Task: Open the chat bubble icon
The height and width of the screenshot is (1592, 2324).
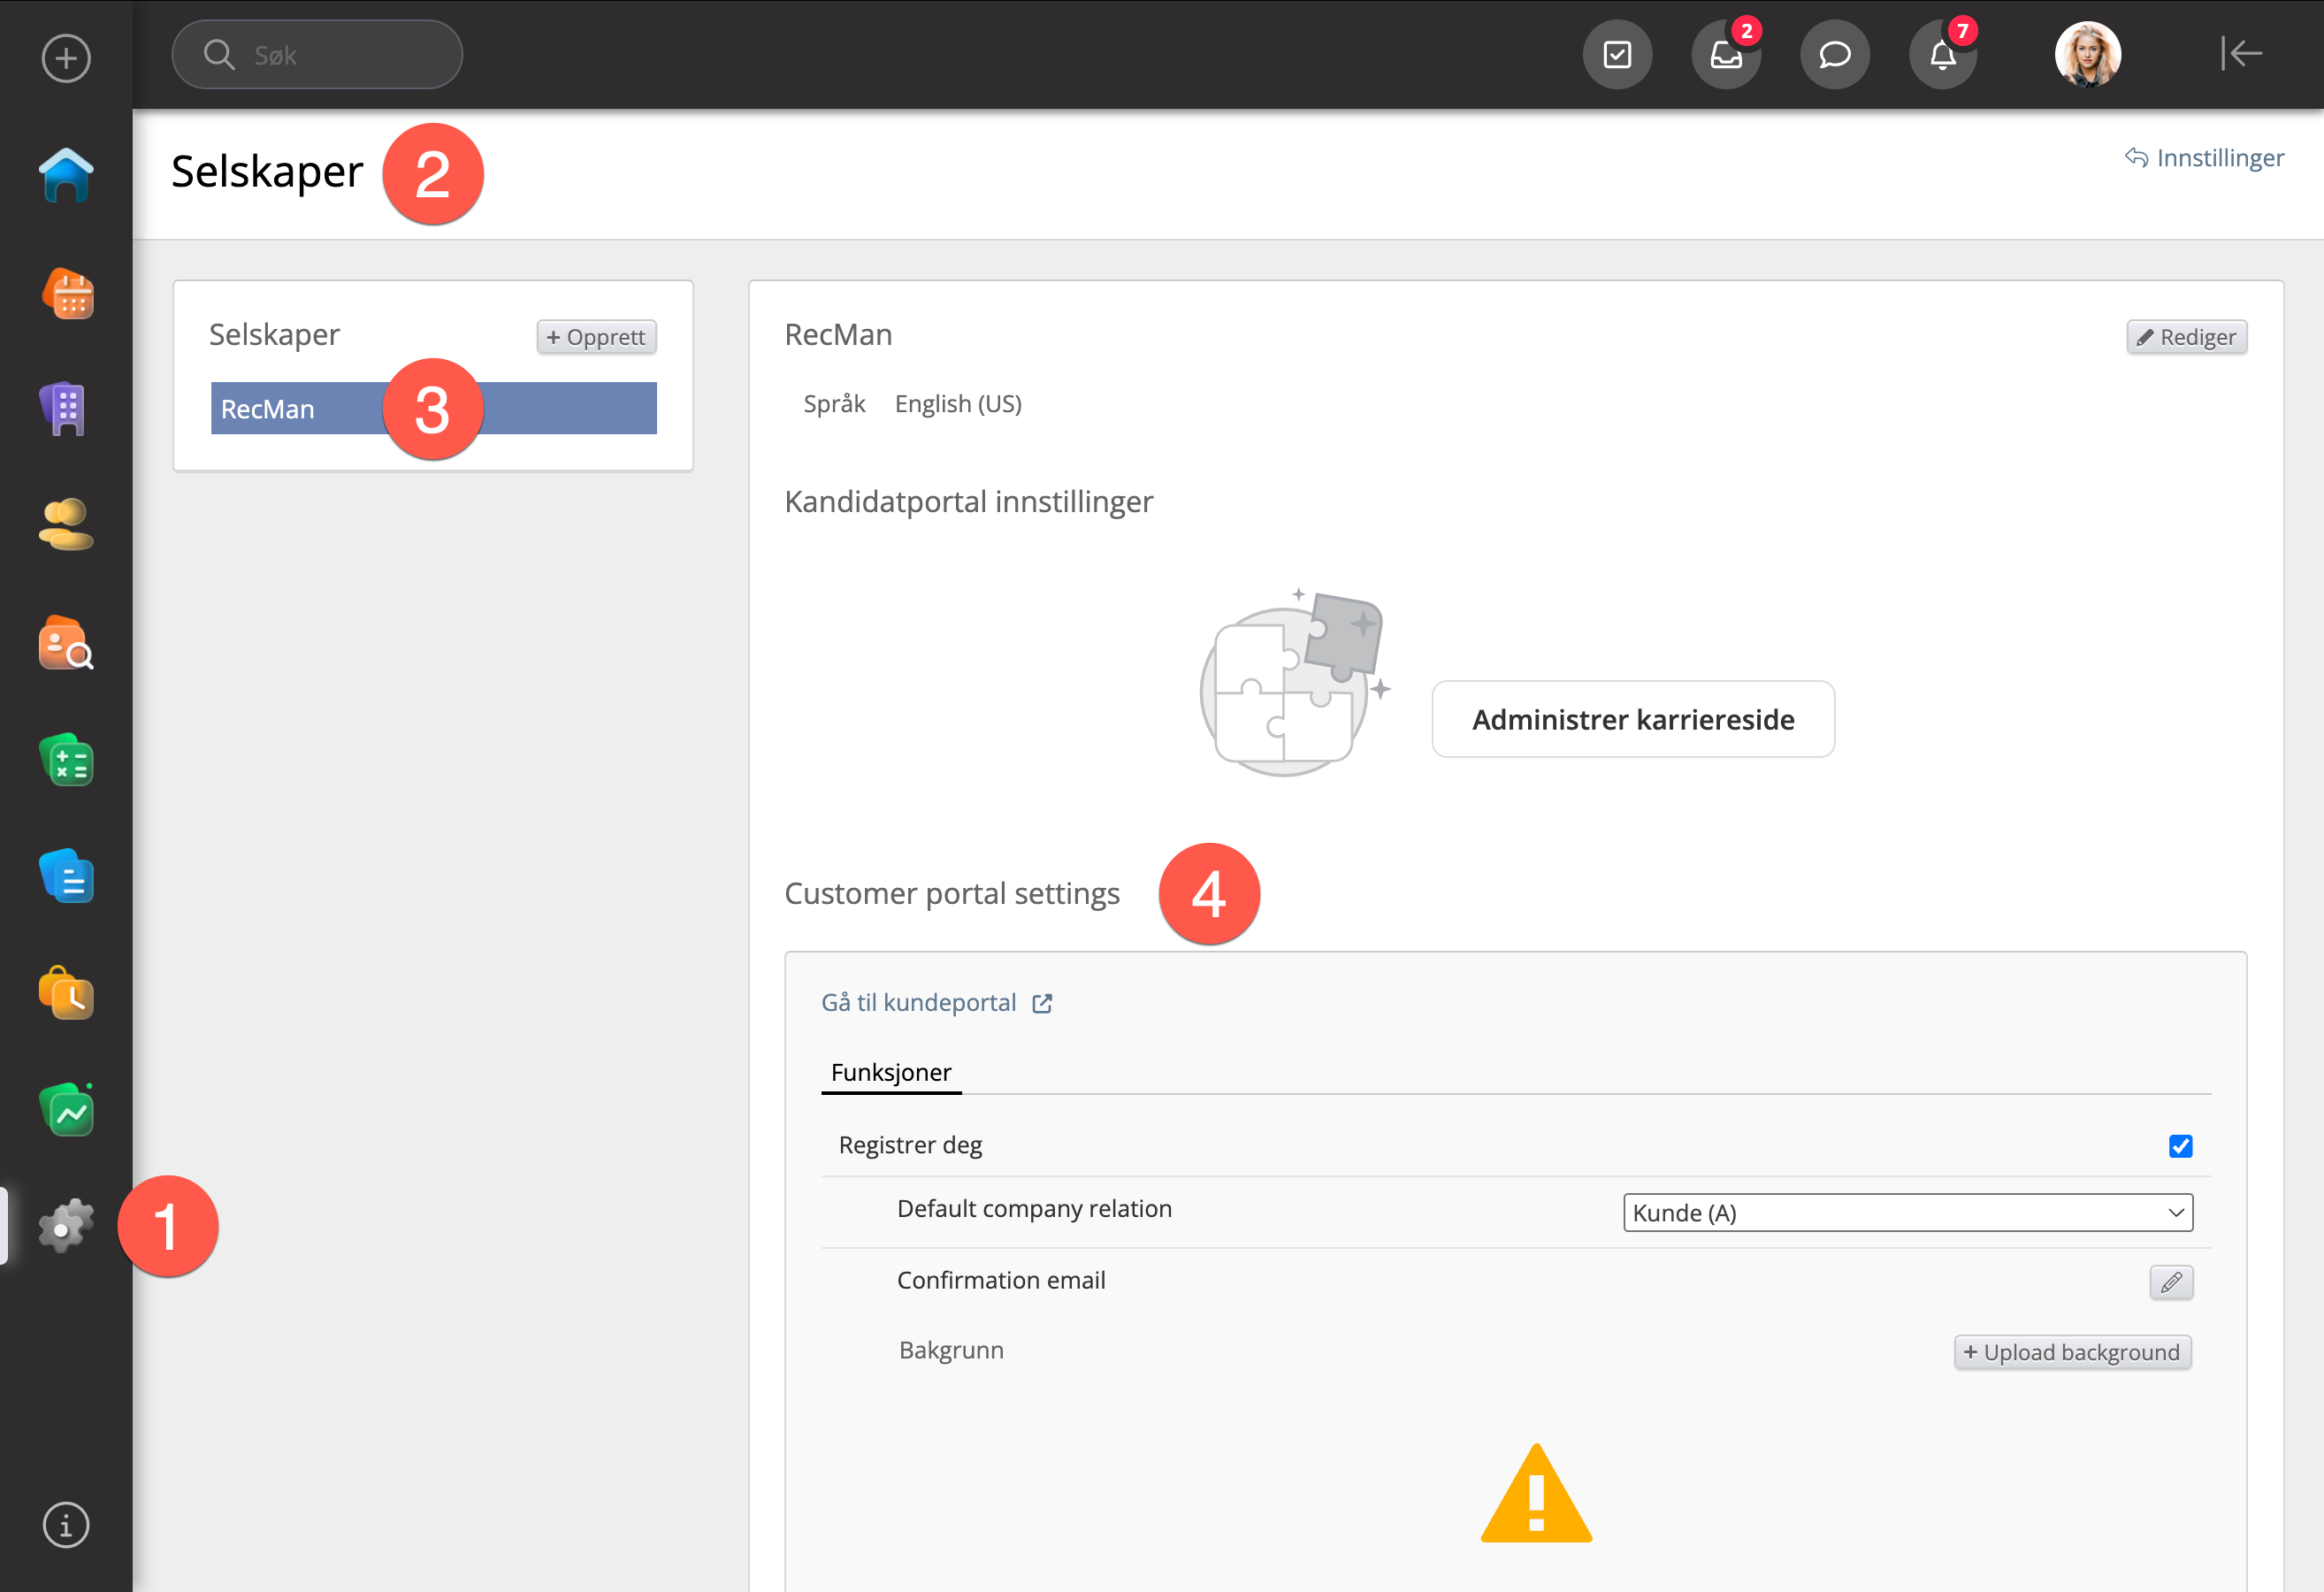Action: [1834, 55]
